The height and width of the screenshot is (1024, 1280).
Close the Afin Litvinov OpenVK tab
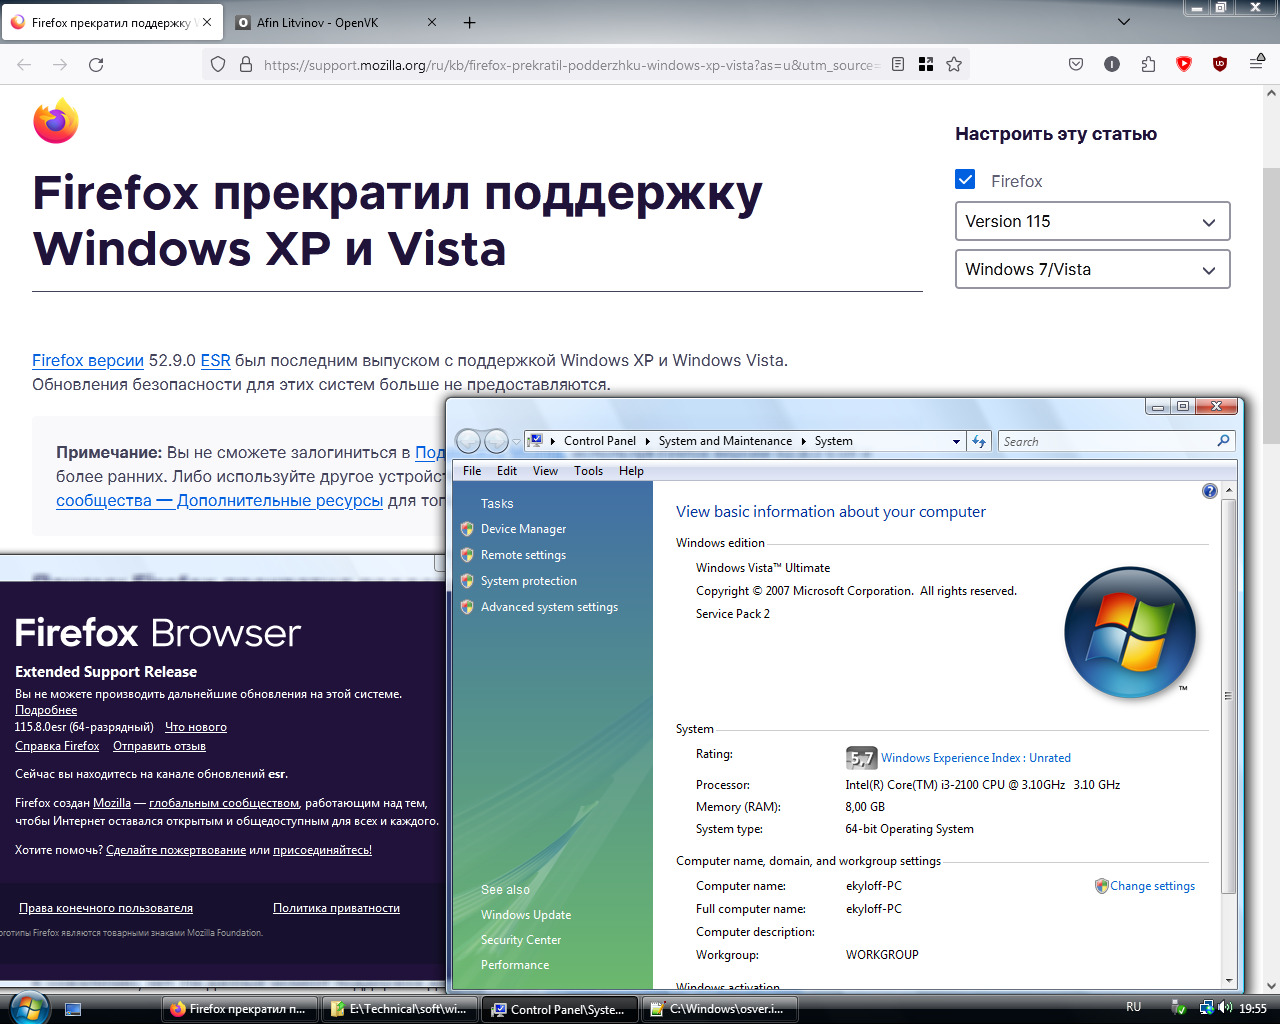point(432,22)
